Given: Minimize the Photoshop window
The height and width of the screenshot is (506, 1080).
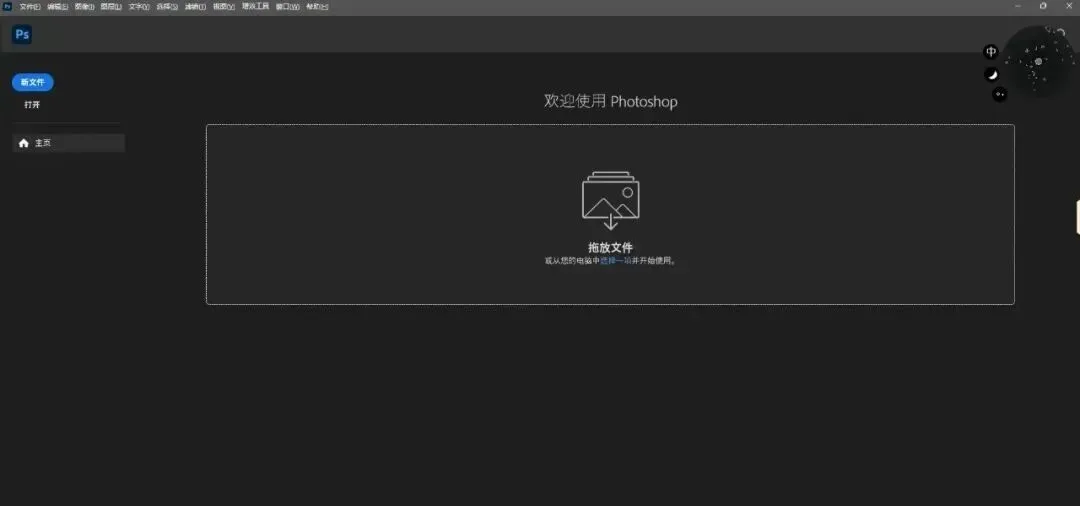Looking at the screenshot, I should [x=1018, y=6].
